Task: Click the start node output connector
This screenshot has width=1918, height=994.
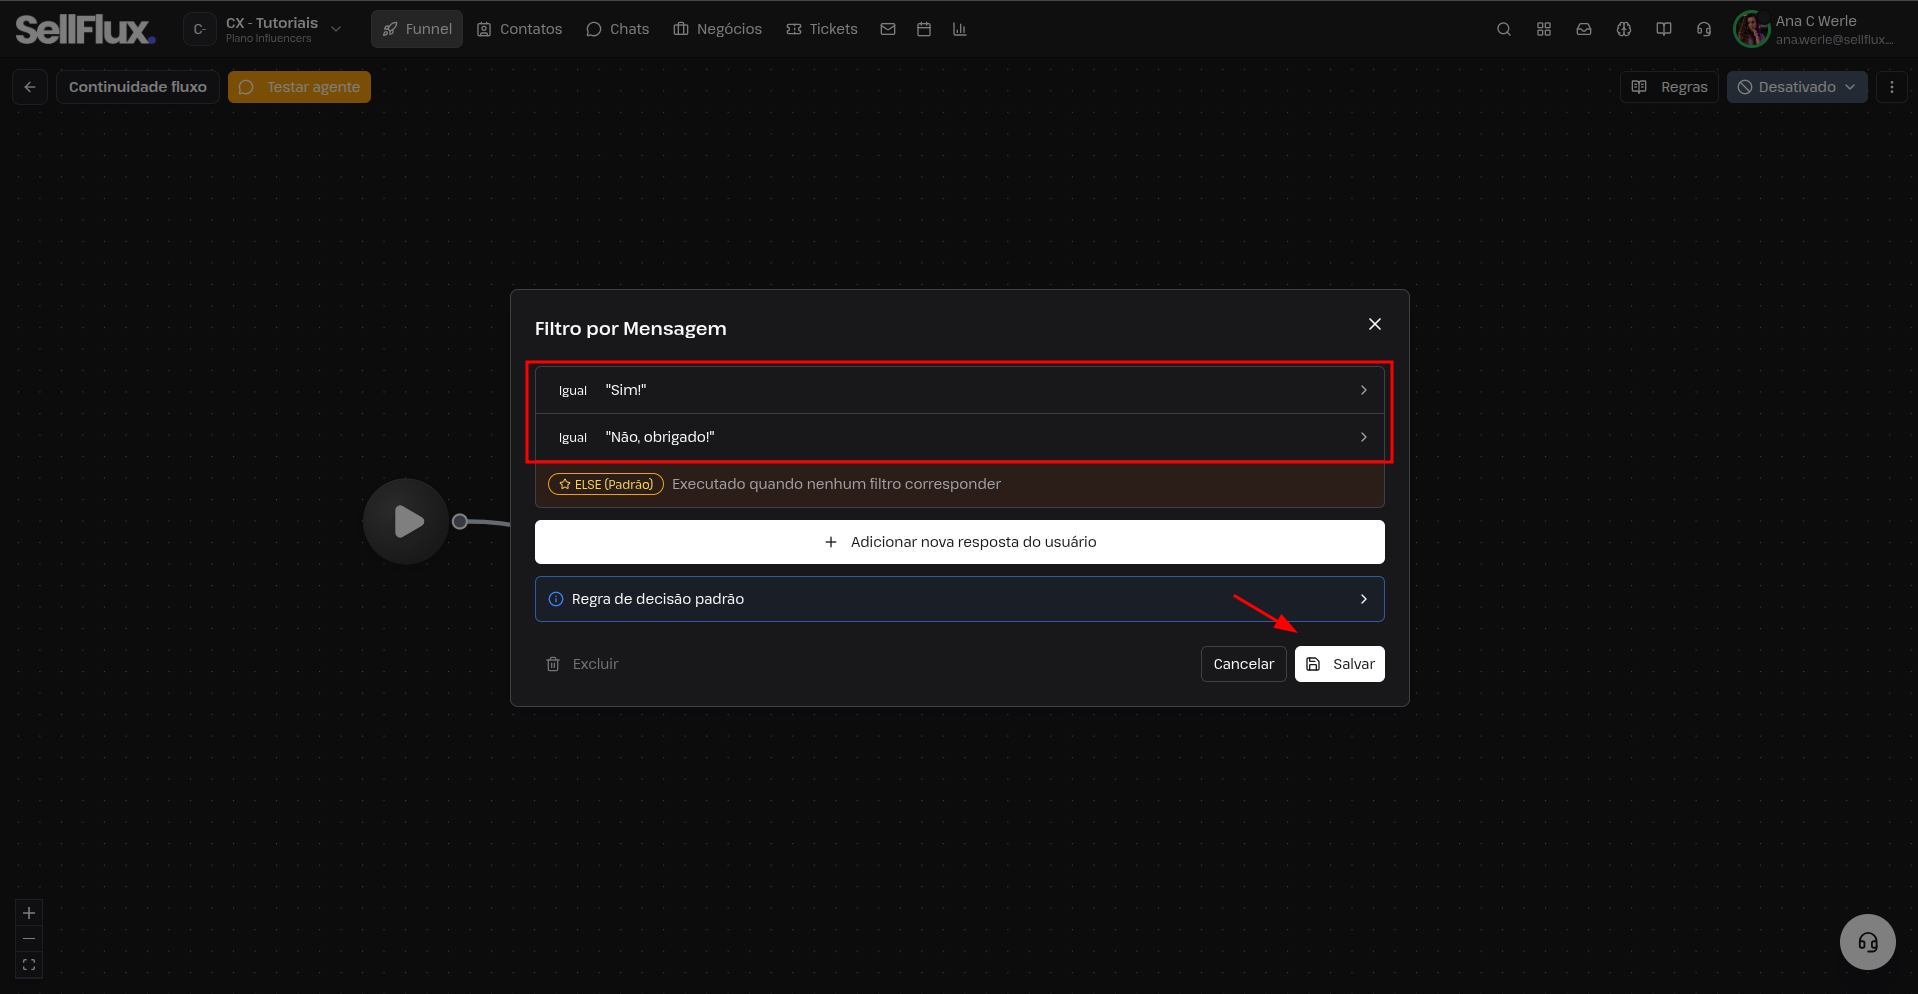Action: [x=460, y=521]
